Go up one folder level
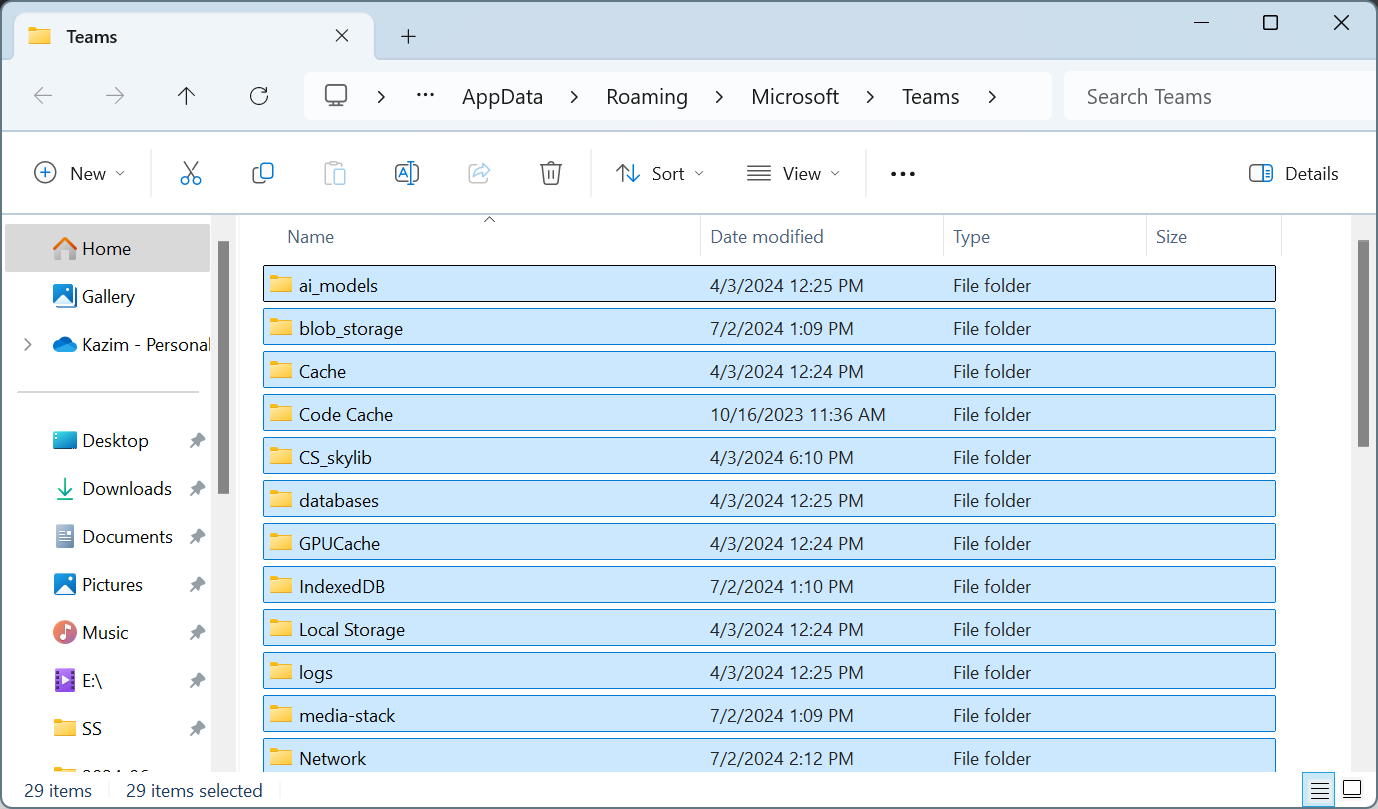 (186, 96)
